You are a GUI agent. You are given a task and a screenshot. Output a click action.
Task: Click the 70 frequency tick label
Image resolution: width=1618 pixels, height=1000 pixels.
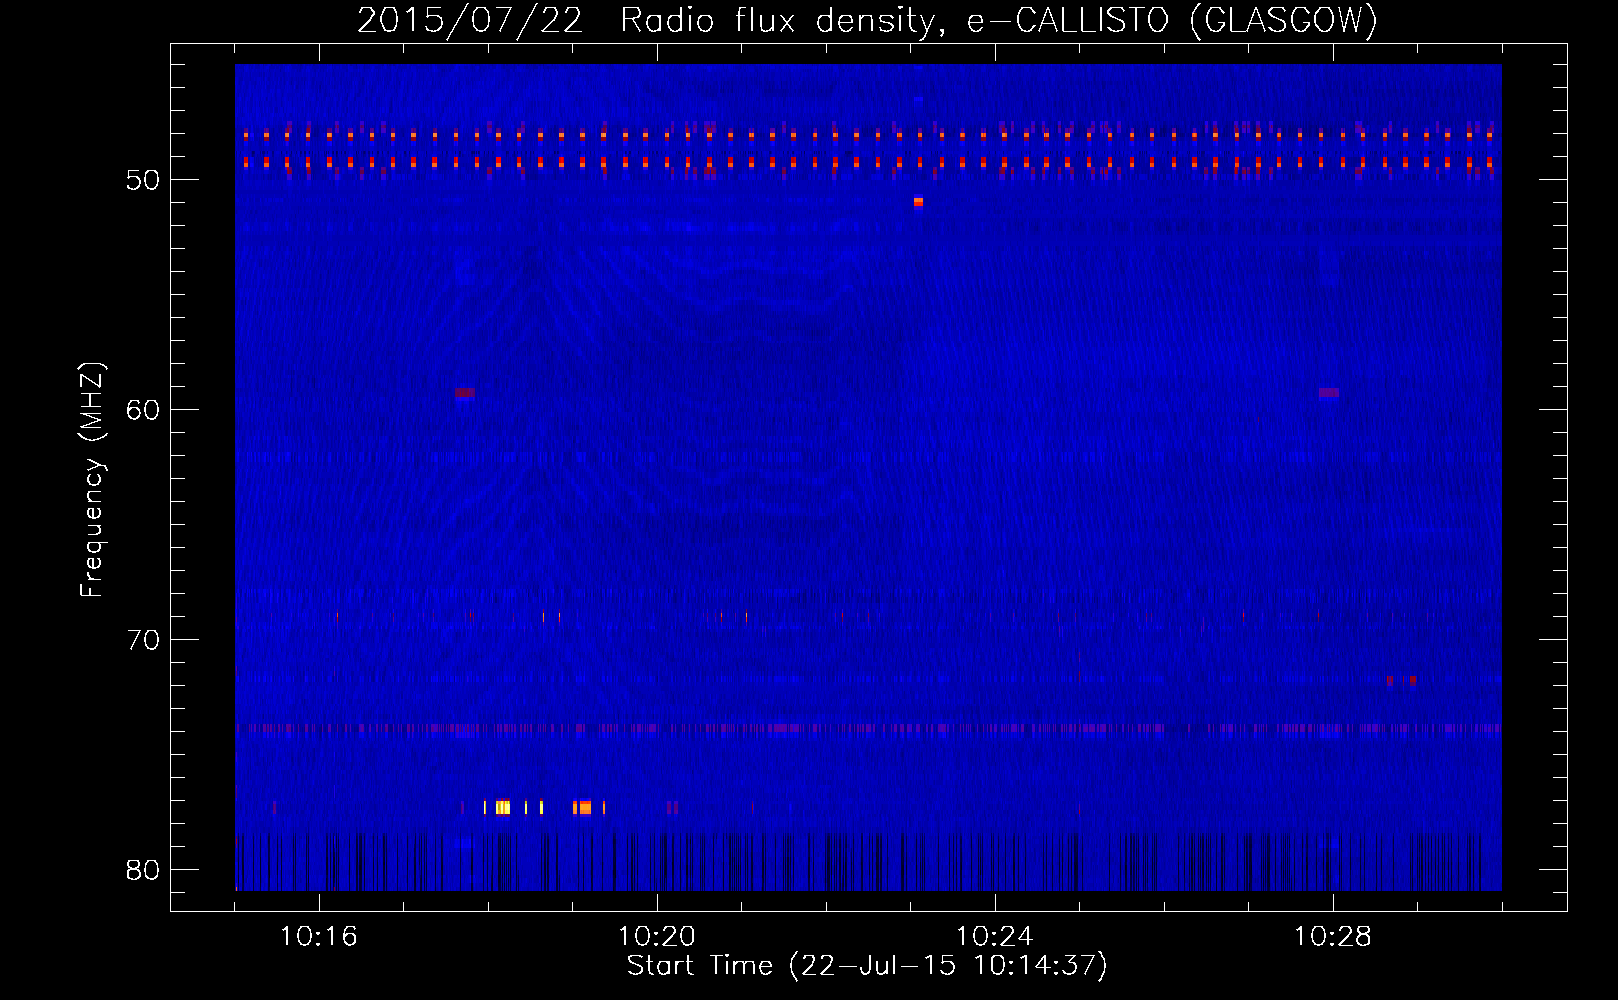[x=144, y=640]
